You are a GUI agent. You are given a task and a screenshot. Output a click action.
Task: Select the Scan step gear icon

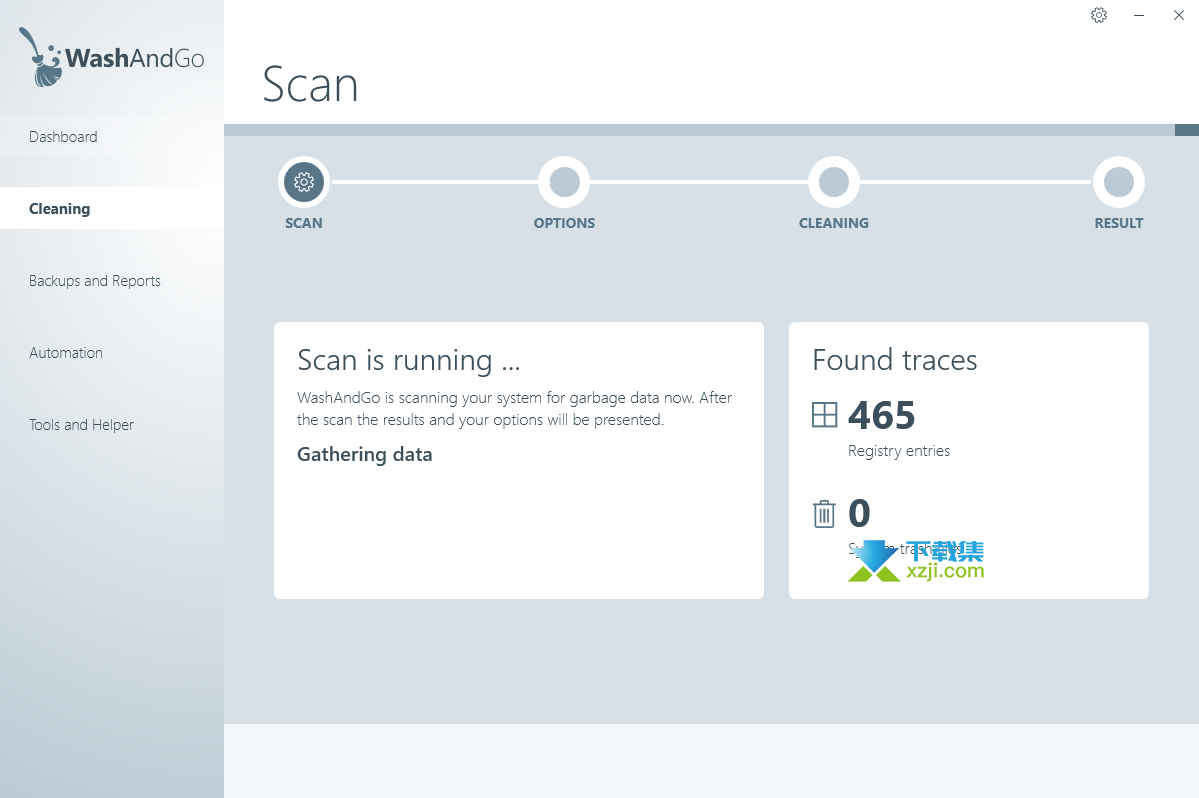tap(304, 182)
